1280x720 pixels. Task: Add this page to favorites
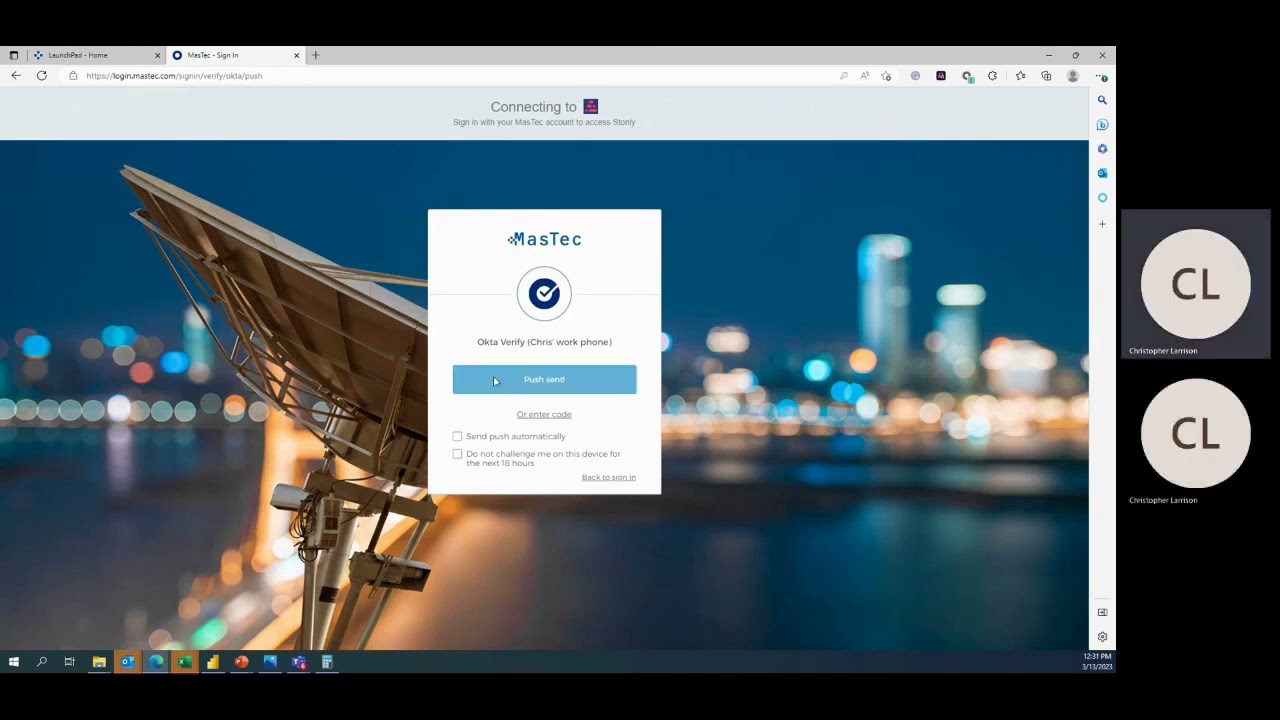(x=886, y=76)
